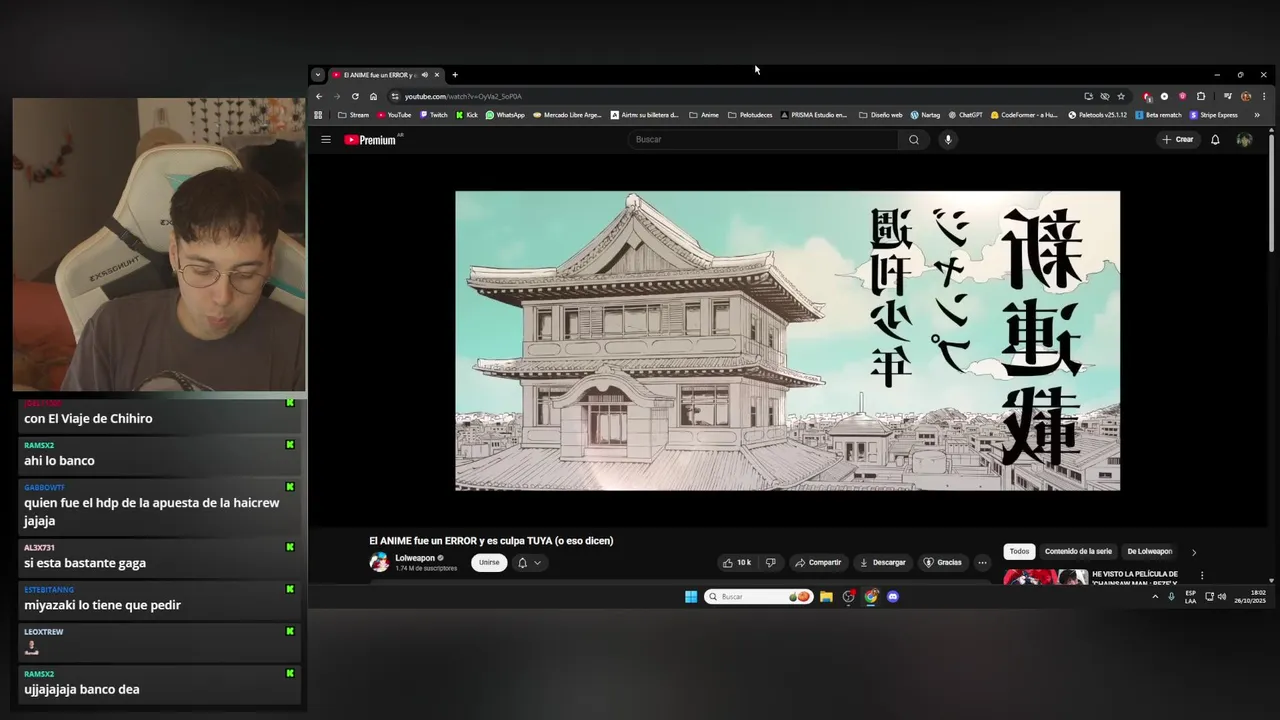Click the Windows taskbar Buscar box
The width and height of the screenshot is (1280, 720).
(759, 597)
